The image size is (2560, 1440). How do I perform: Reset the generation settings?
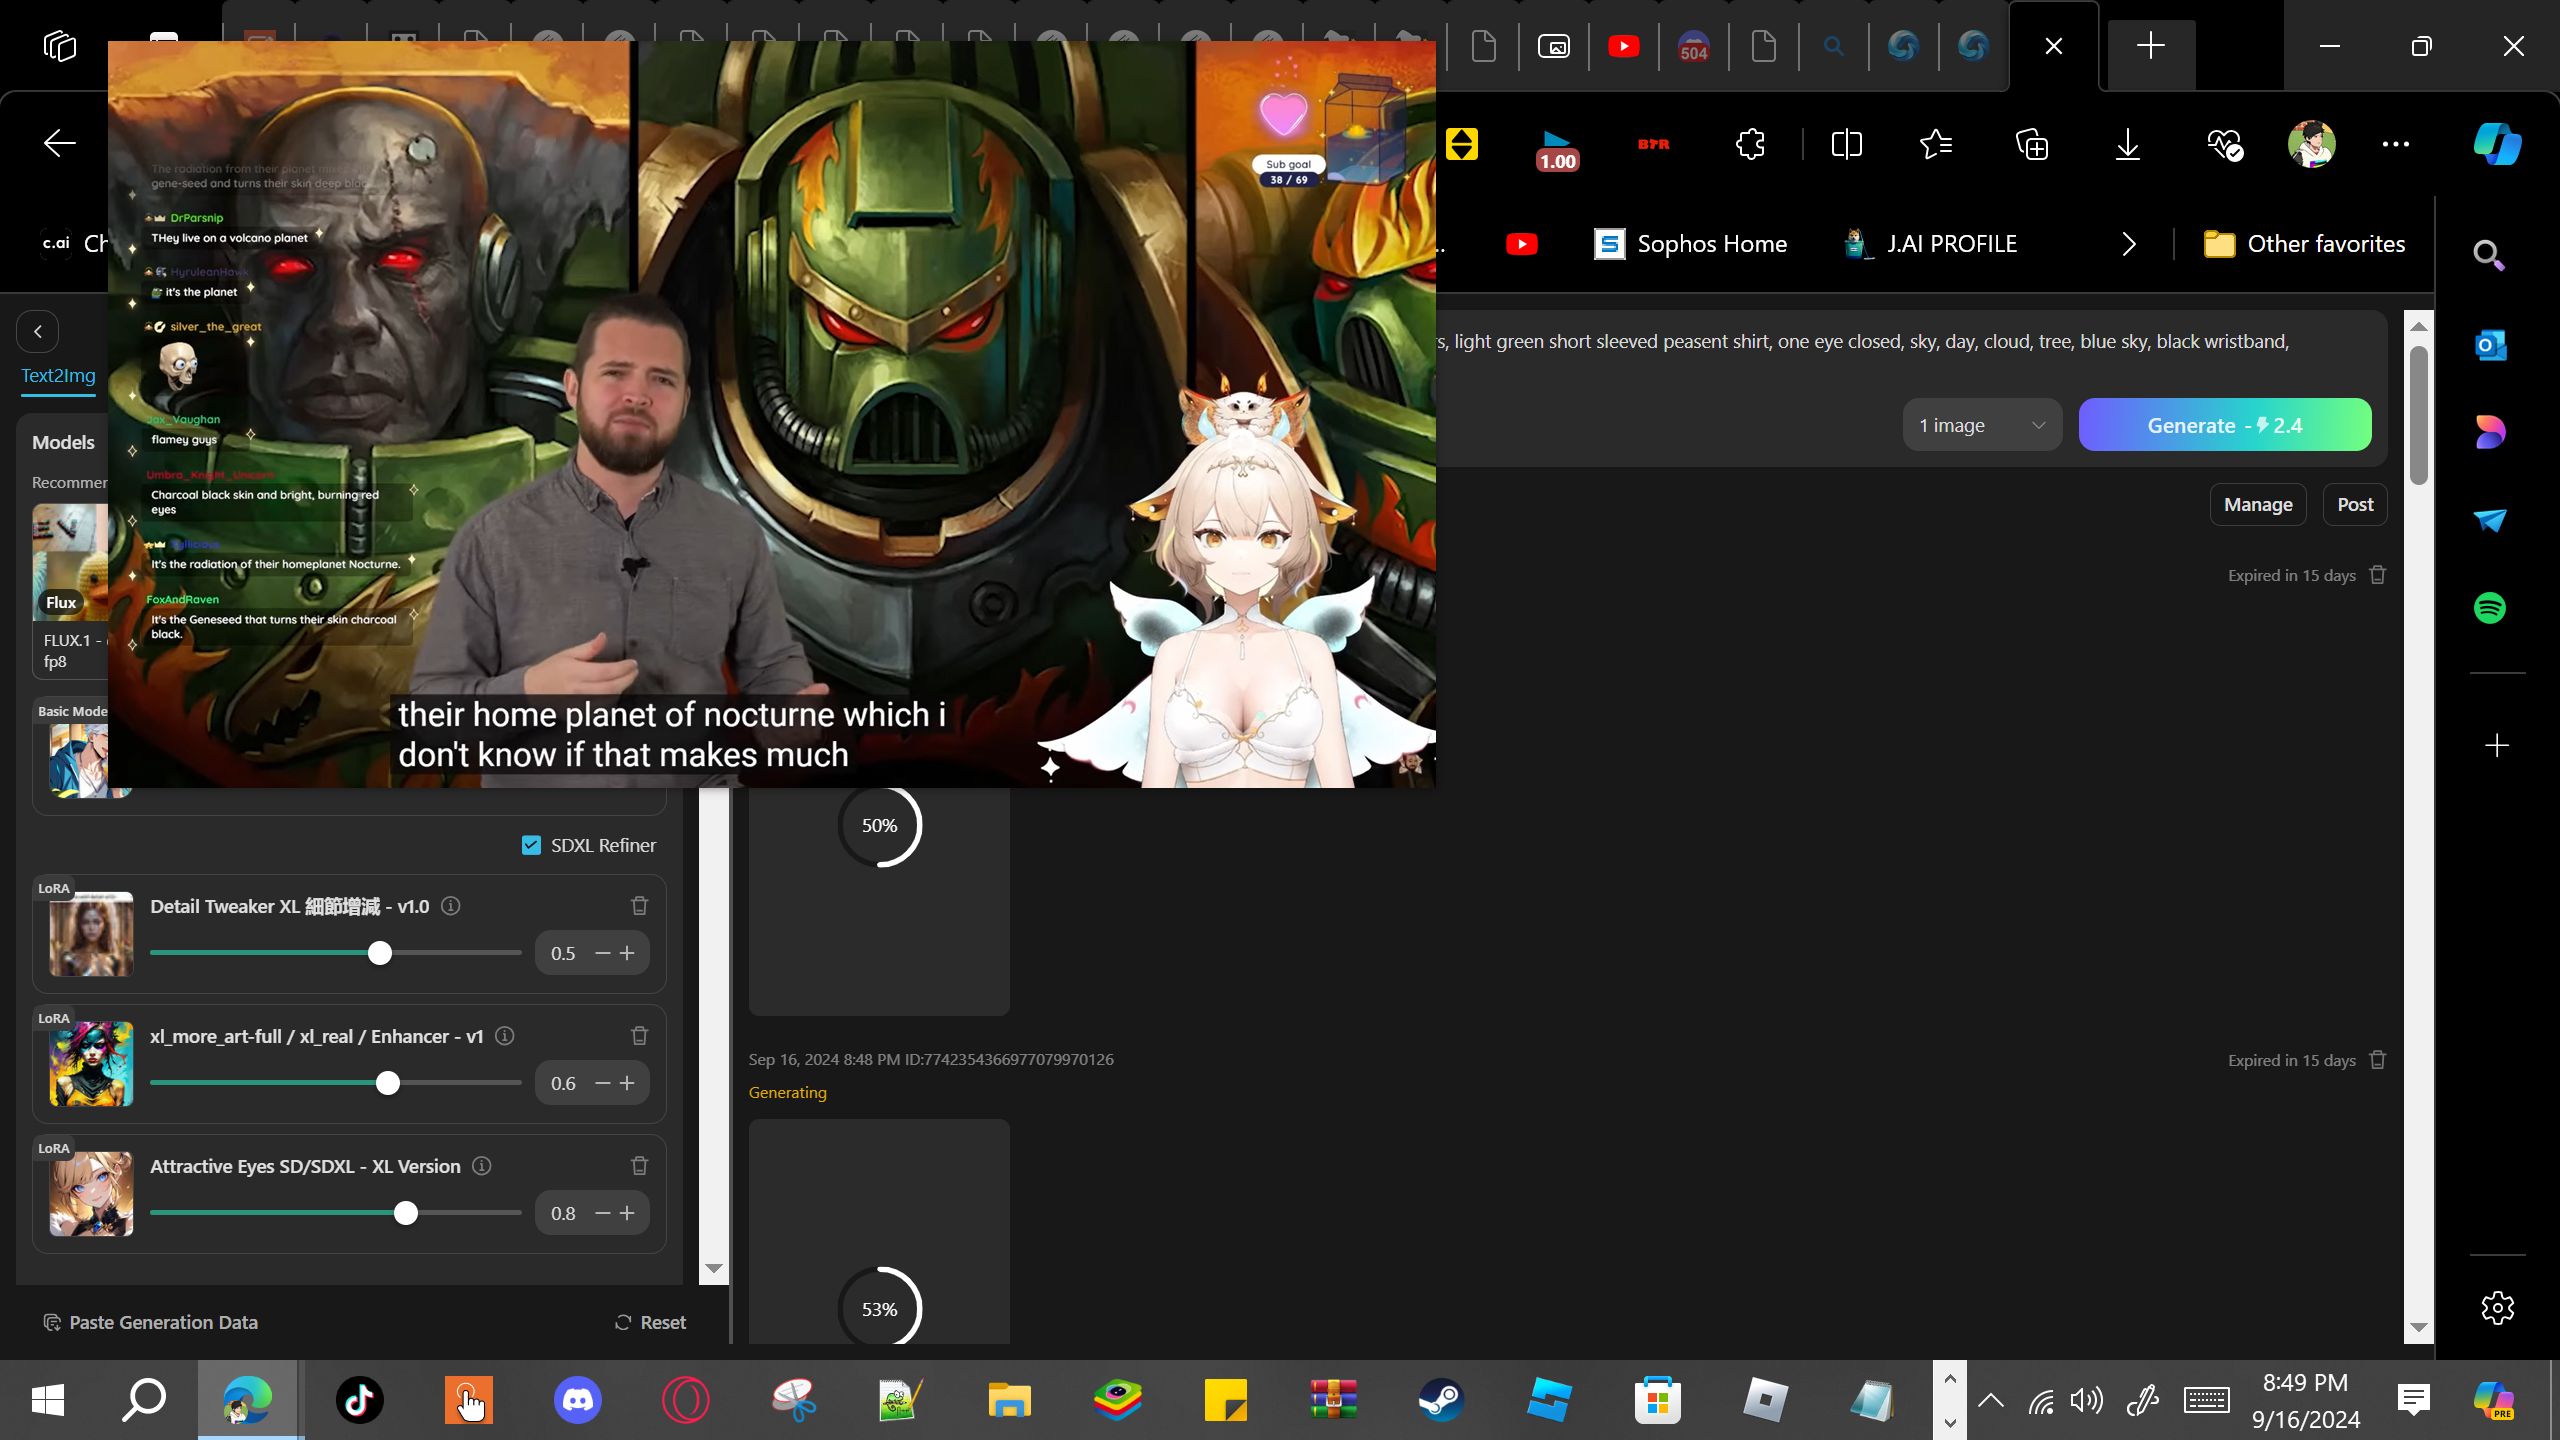click(650, 1322)
